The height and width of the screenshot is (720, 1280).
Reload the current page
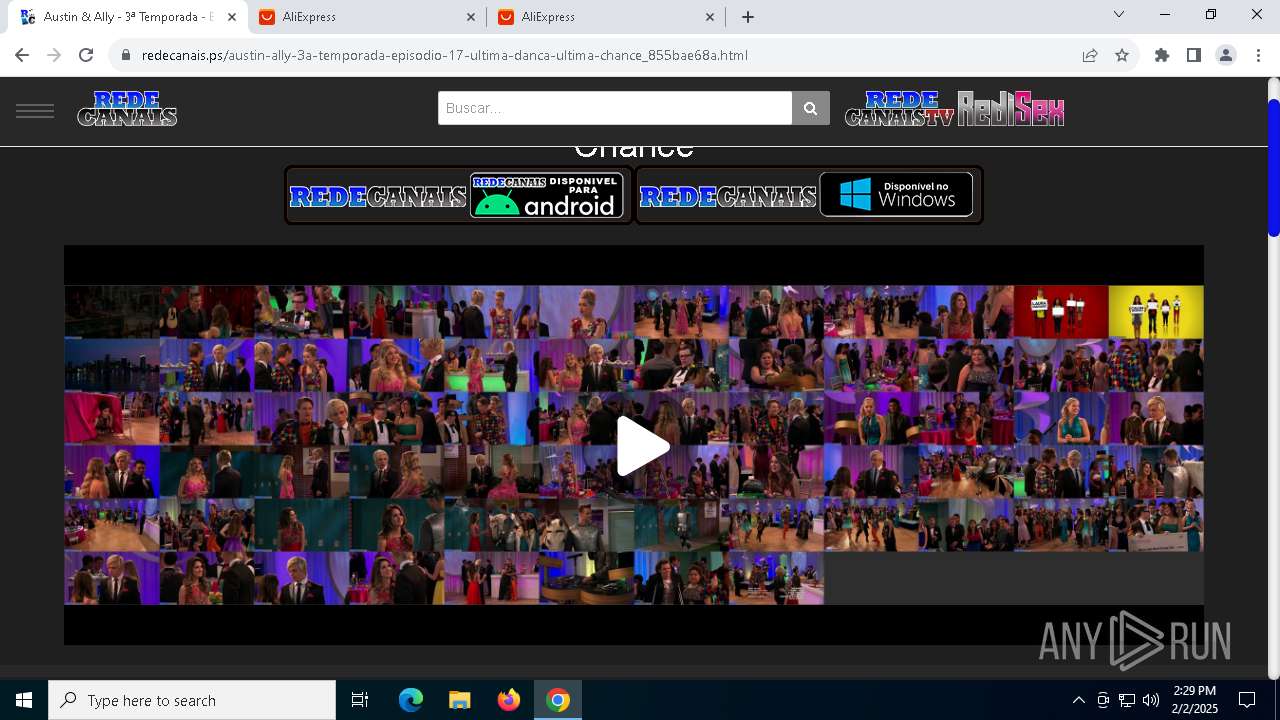[86, 55]
